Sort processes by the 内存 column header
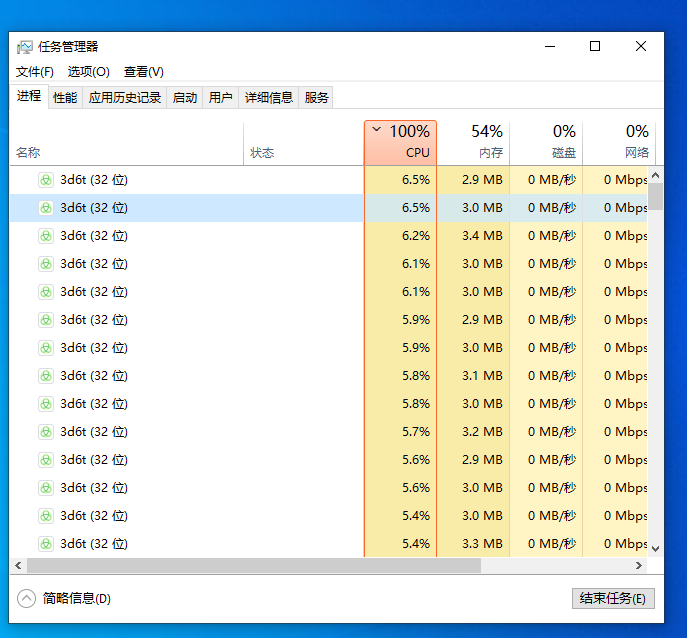Viewport: 687px width, 638px height. tap(490, 153)
